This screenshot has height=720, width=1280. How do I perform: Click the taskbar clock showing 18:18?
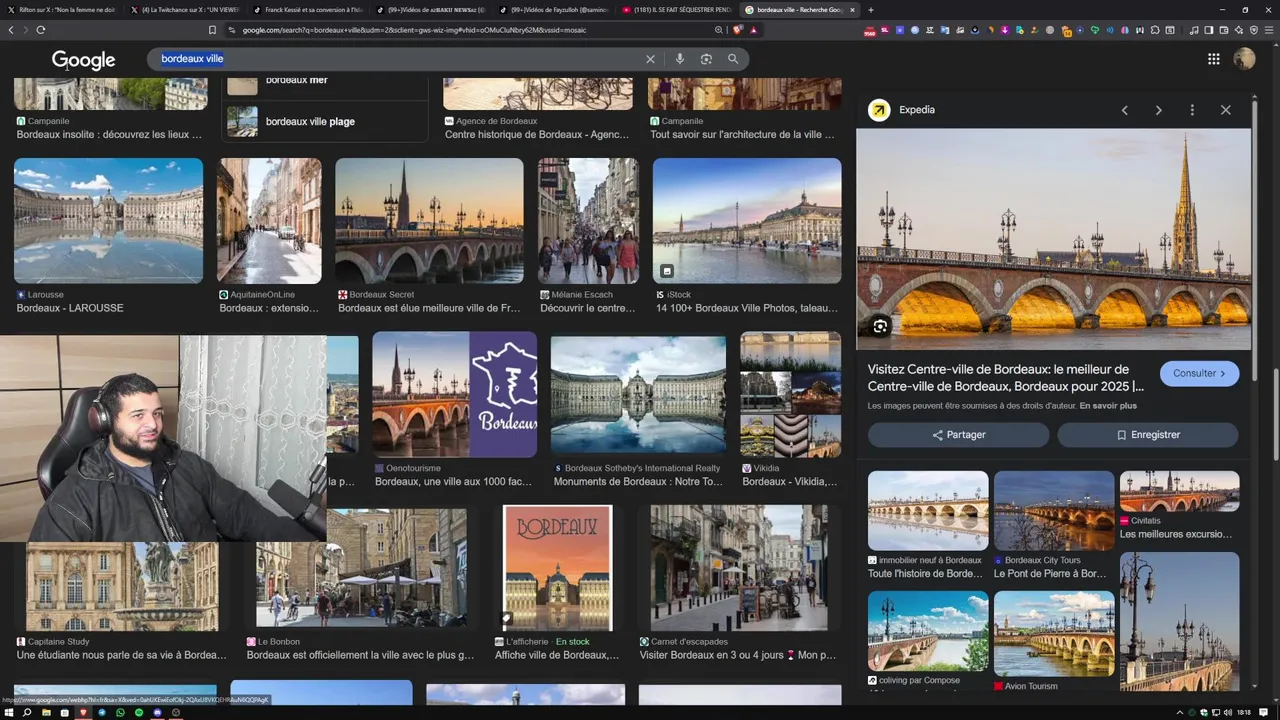1243,712
